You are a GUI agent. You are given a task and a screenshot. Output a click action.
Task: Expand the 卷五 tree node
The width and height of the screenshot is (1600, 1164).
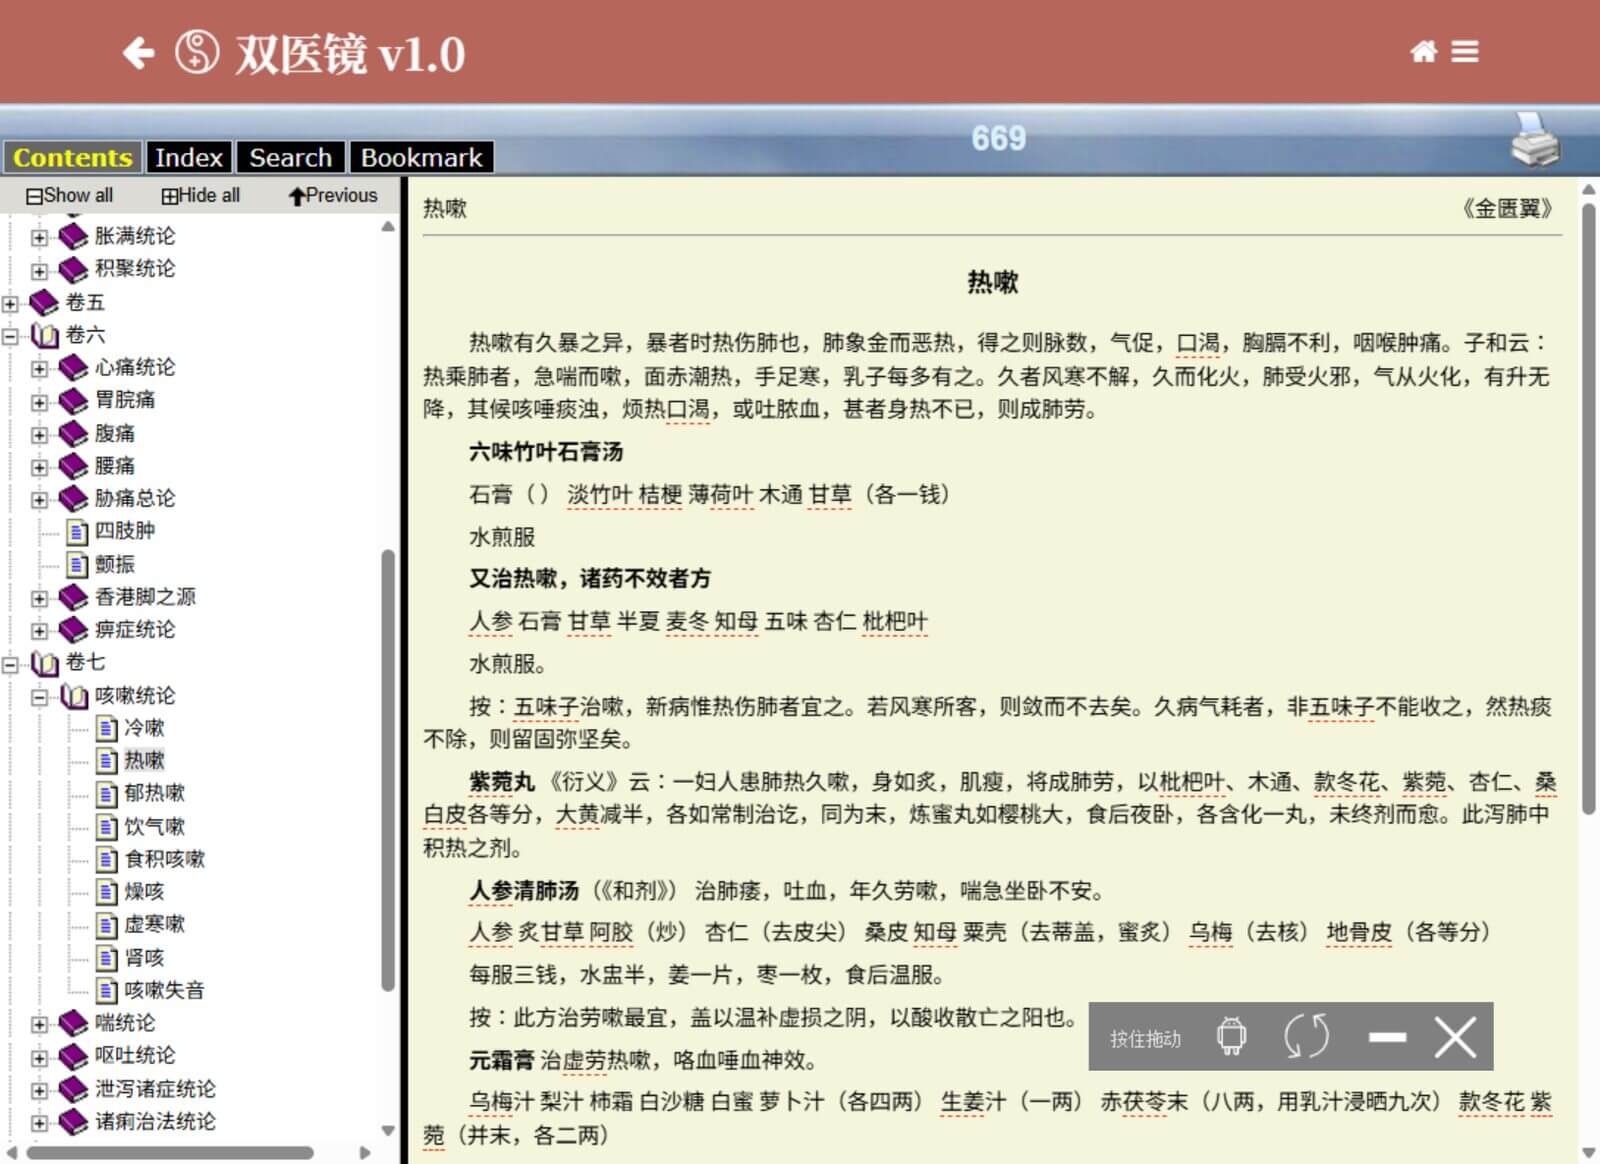pyautogui.click(x=11, y=303)
